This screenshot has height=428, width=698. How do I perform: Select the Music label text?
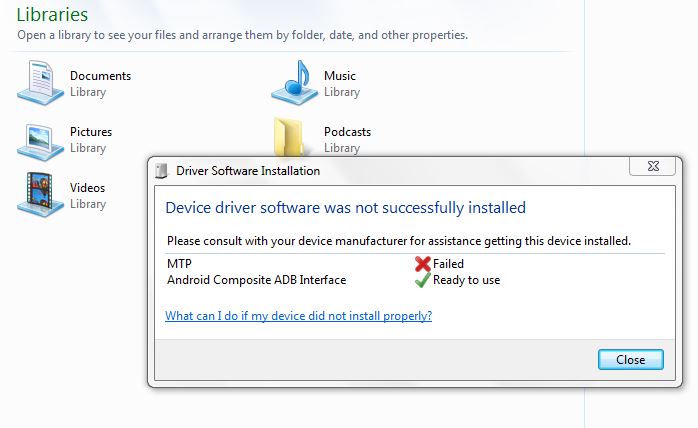(x=340, y=76)
